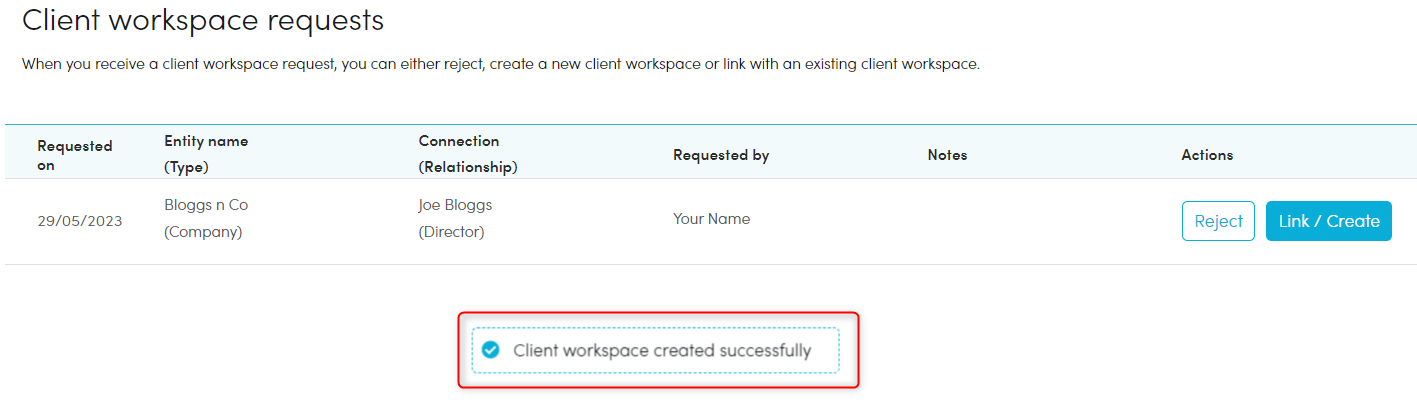
Task: Click the (Company) entity type text
Action: [x=203, y=232]
